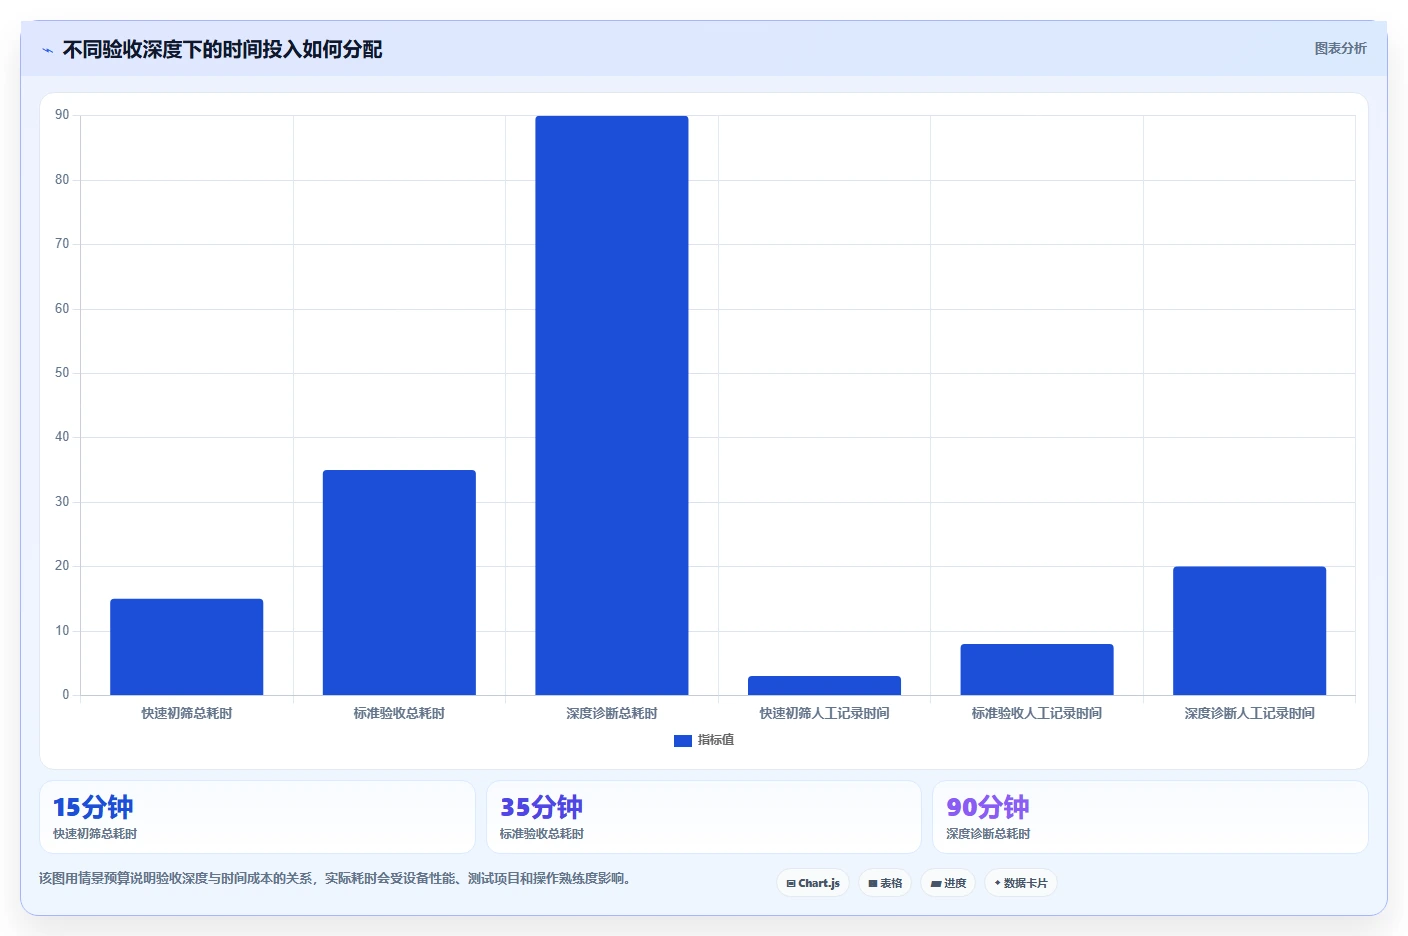Click x-axis label 深度诊断人工记录时间
Screen dimensions: 1408x936
1249,713
